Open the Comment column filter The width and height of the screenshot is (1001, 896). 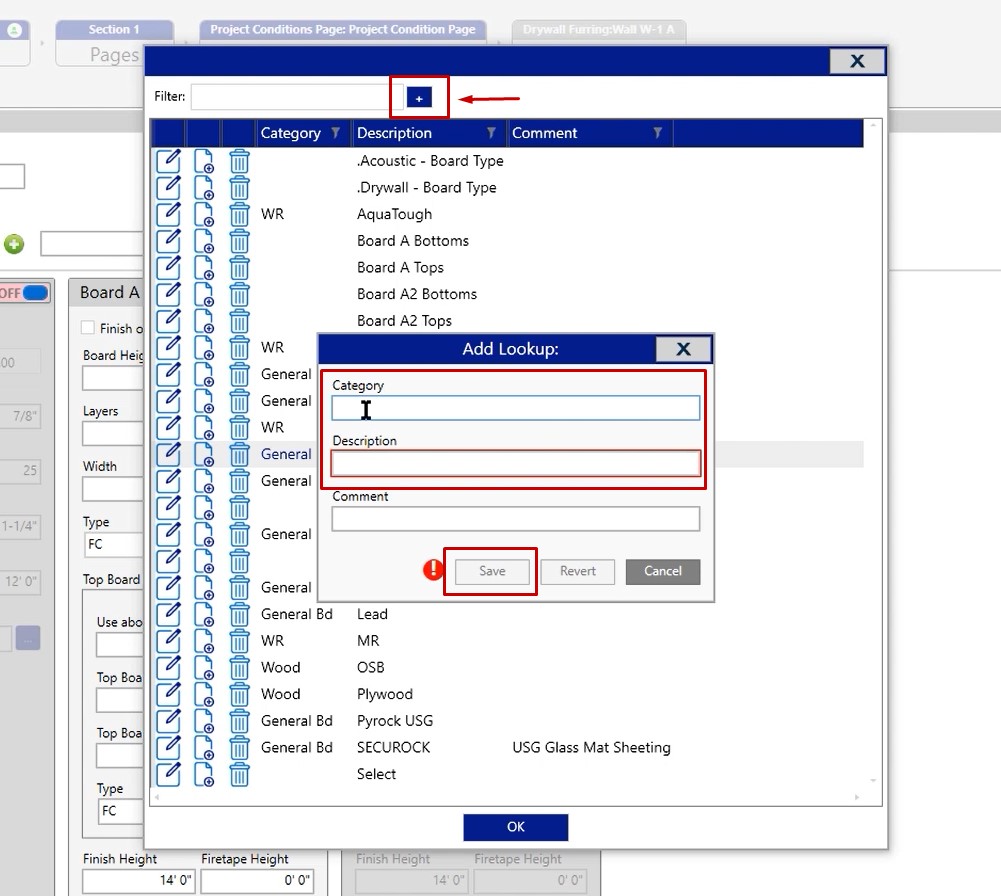(x=657, y=133)
